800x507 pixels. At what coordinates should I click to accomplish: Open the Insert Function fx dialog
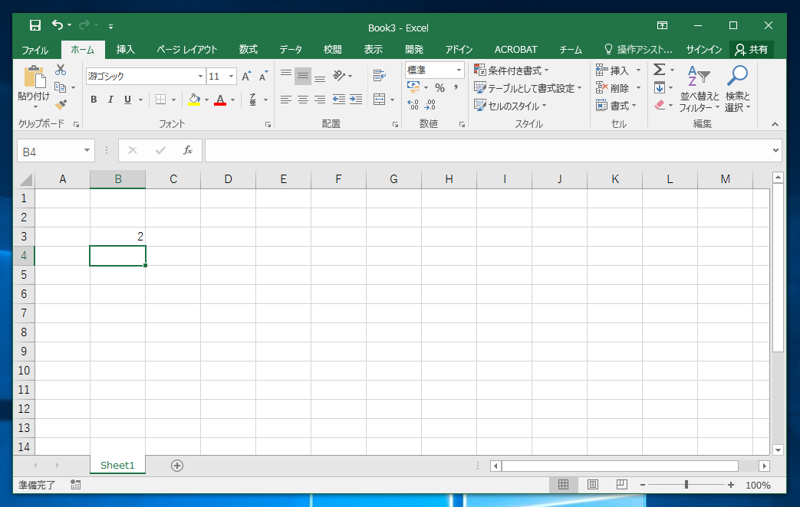click(x=188, y=150)
